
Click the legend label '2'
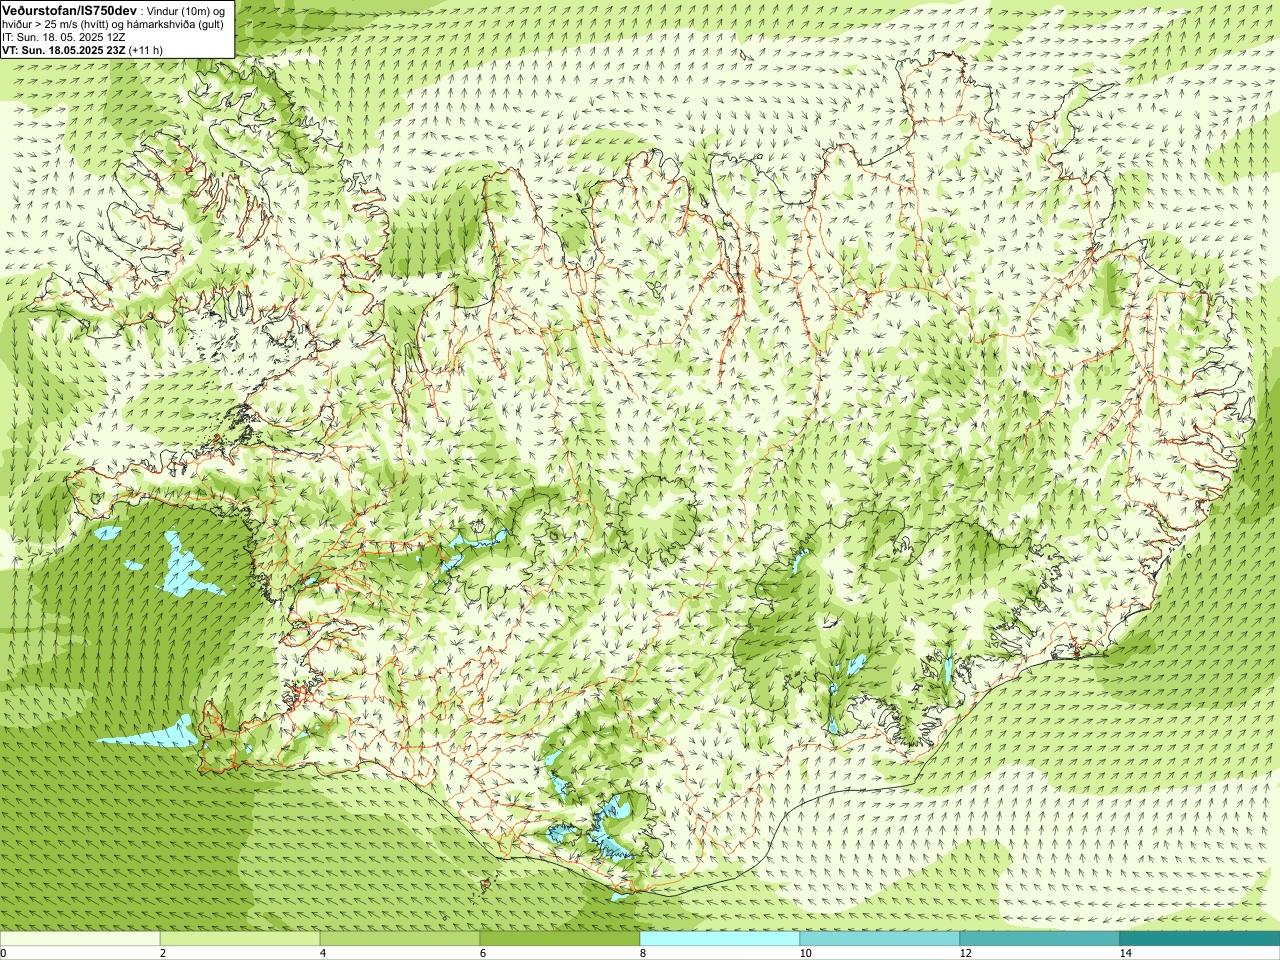[x=162, y=953]
